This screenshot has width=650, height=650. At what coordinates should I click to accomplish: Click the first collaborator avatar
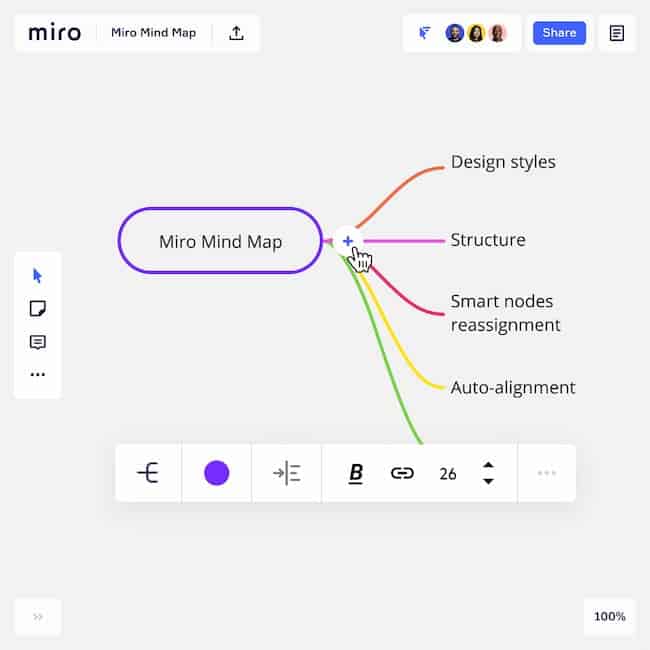coord(454,33)
